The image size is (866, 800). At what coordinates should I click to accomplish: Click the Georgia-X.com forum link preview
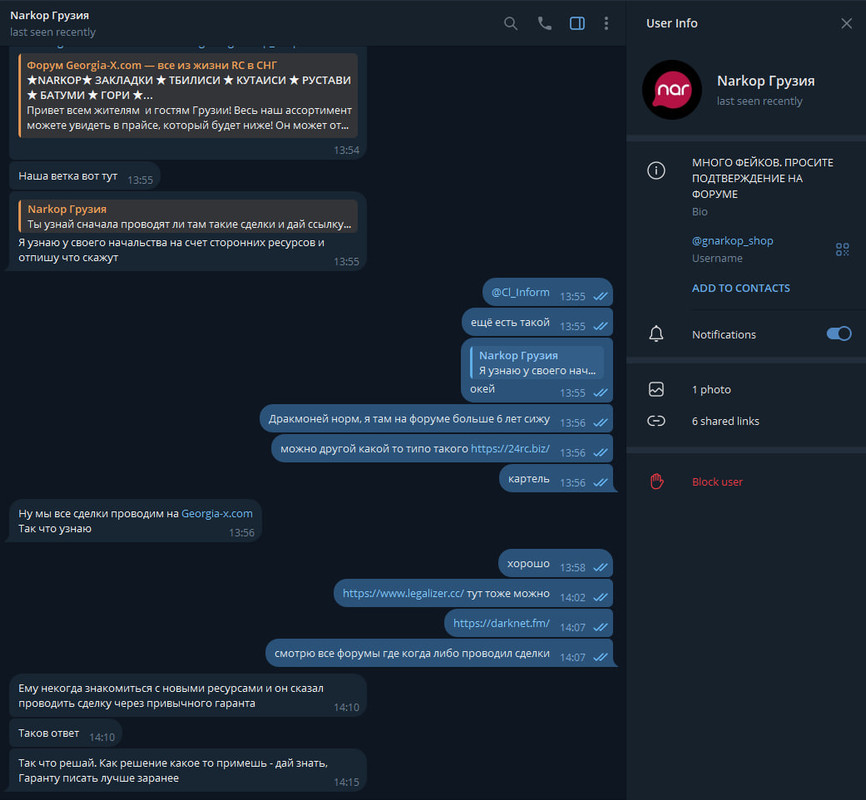pos(188,95)
